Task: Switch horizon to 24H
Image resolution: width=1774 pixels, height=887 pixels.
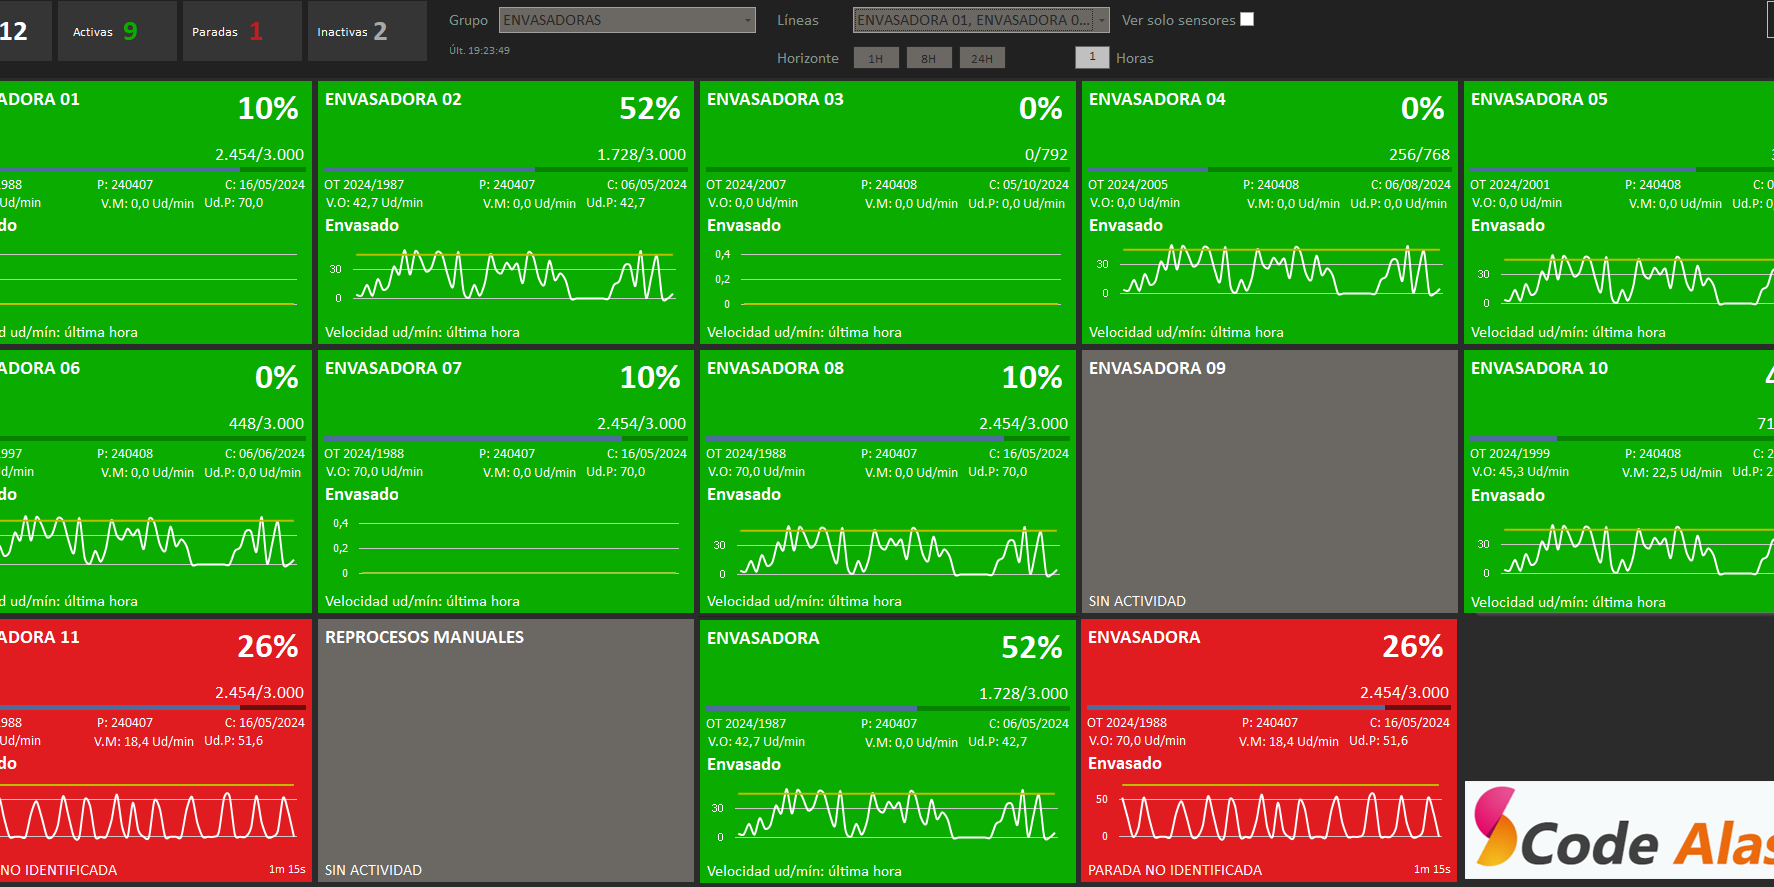Action: point(981,58)
